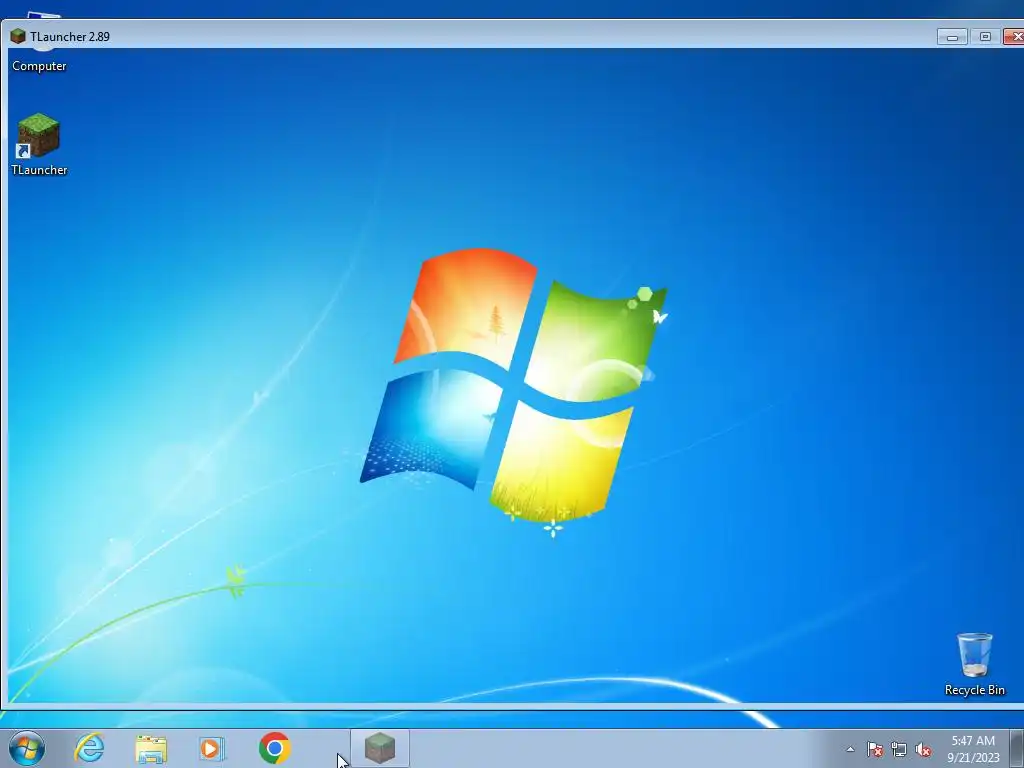Click the TLauncher window title icon

[18, 37]
